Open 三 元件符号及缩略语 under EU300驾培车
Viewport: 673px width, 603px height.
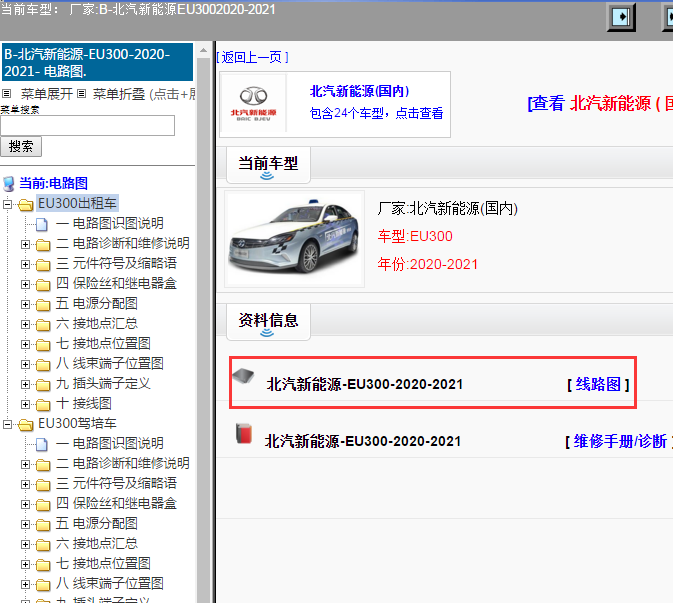tap(116, 483)
